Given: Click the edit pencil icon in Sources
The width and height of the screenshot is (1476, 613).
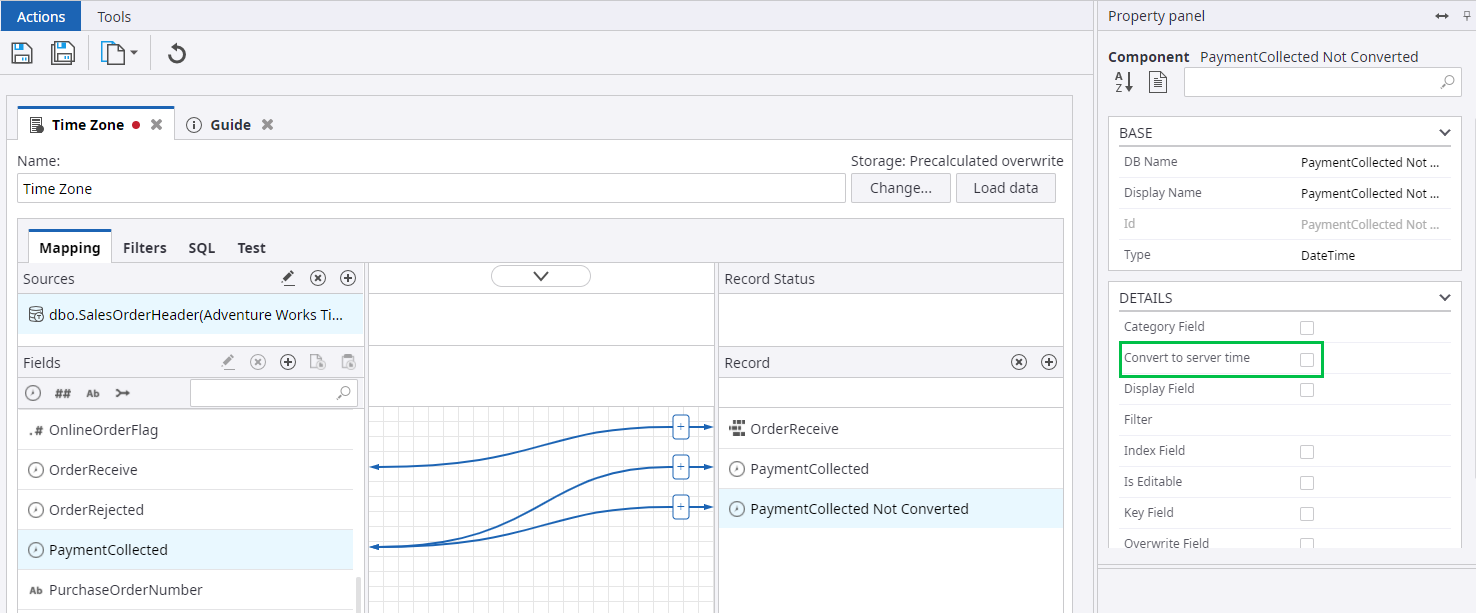Looking at the screenshot, I should click(288, 278).
